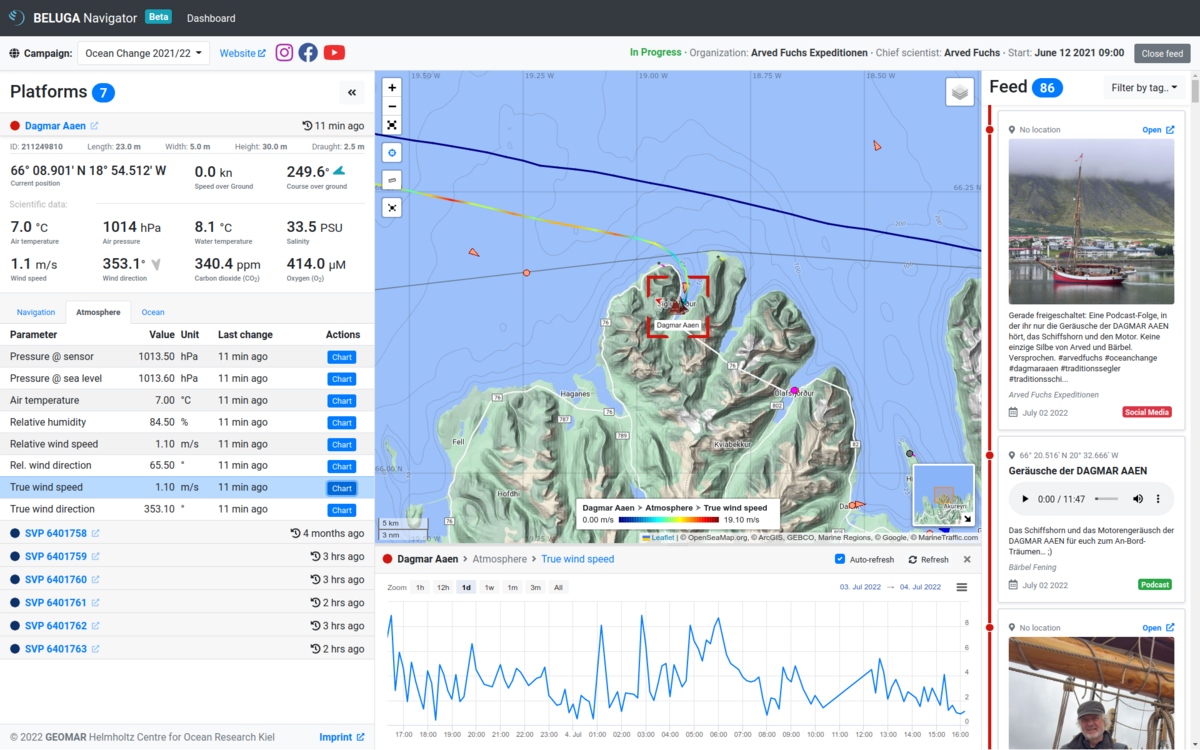Screen dimensions: 1200x750
Task: Open the Filter by tag dropdown
Action: pos(1143,87)
